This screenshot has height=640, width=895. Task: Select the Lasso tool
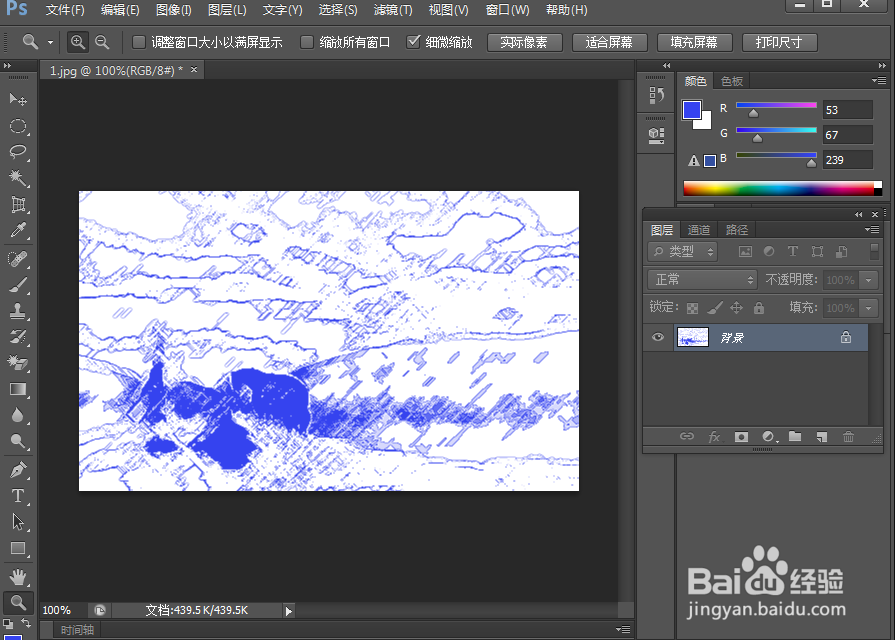point(18,152)
